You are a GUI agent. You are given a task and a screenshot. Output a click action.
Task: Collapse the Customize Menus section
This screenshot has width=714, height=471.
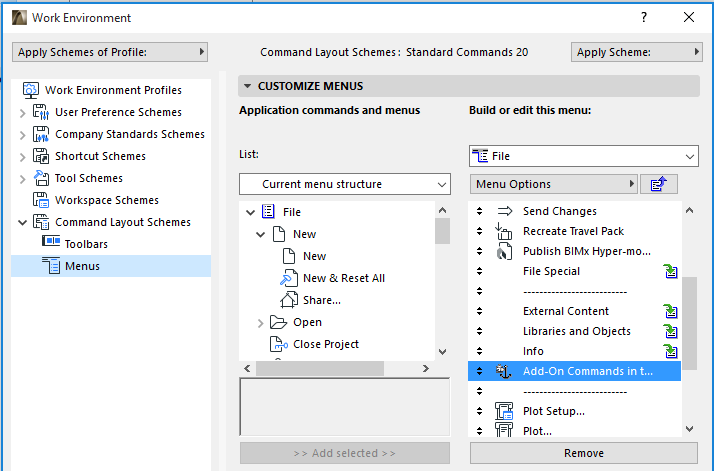(x=246, y=86)
